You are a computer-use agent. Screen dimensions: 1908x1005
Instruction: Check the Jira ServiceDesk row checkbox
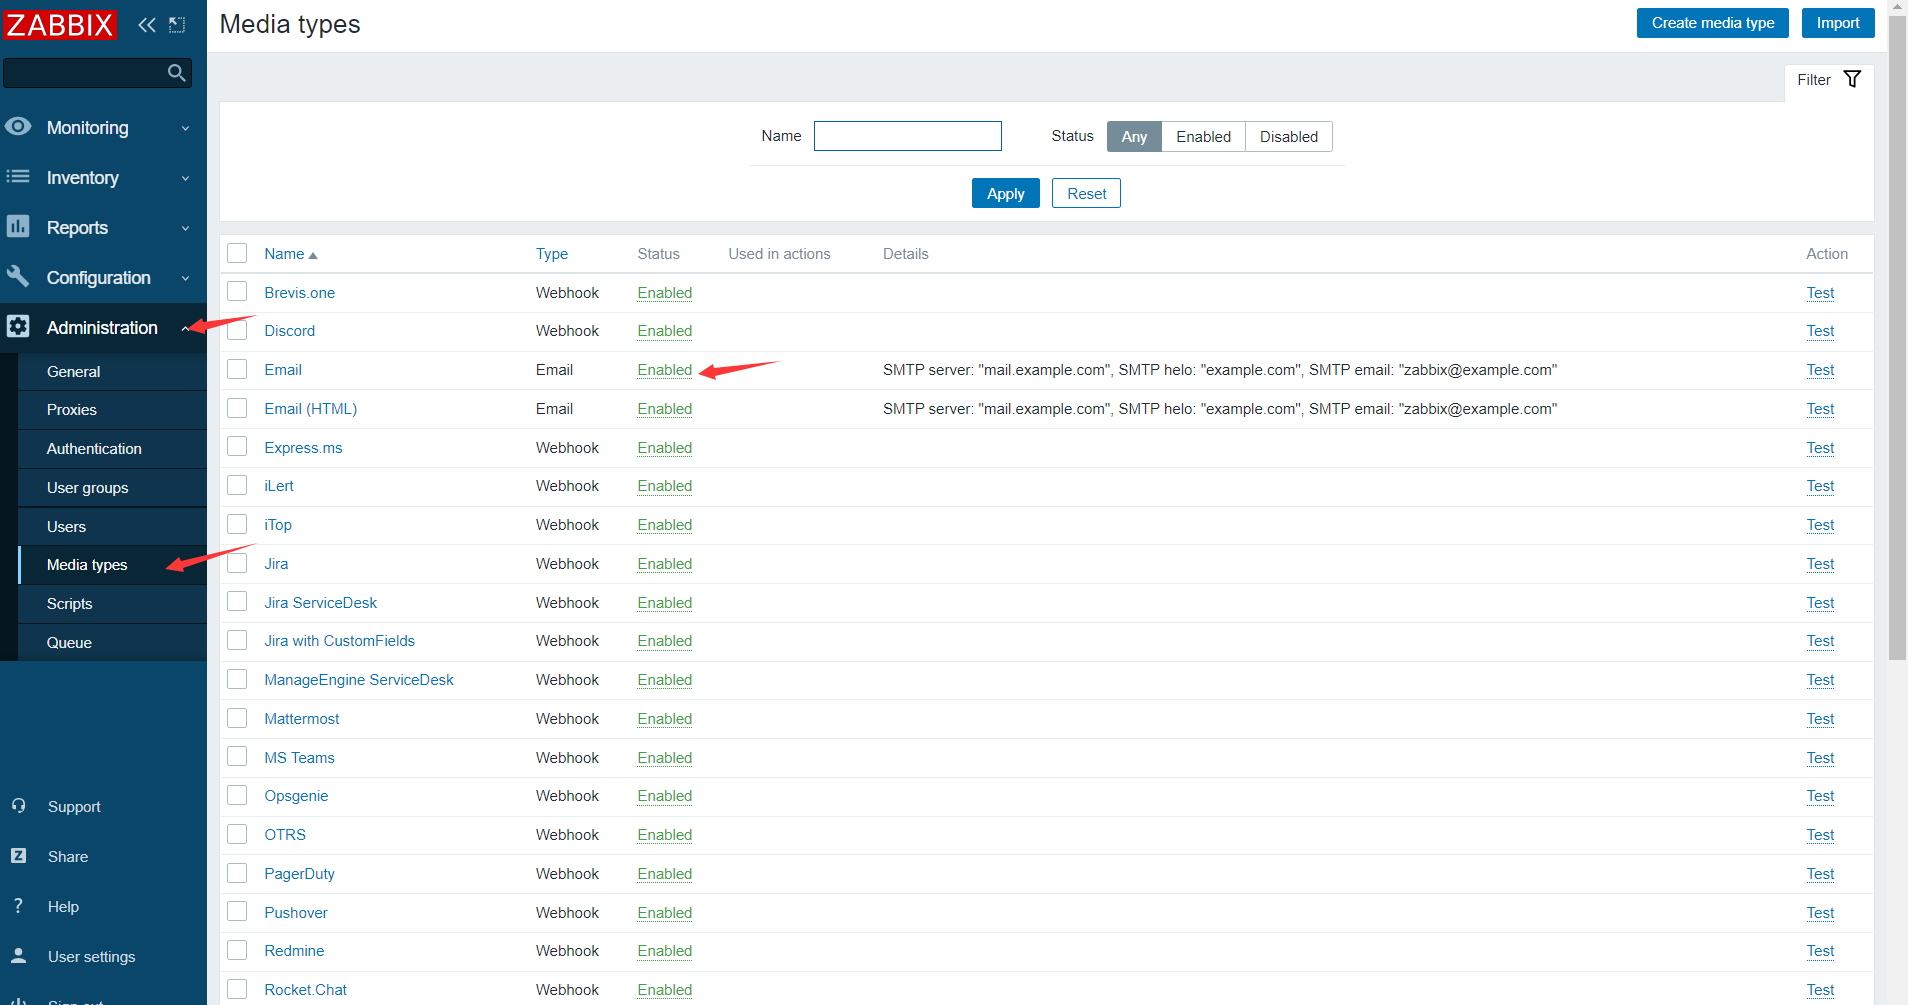coord(237,601)
